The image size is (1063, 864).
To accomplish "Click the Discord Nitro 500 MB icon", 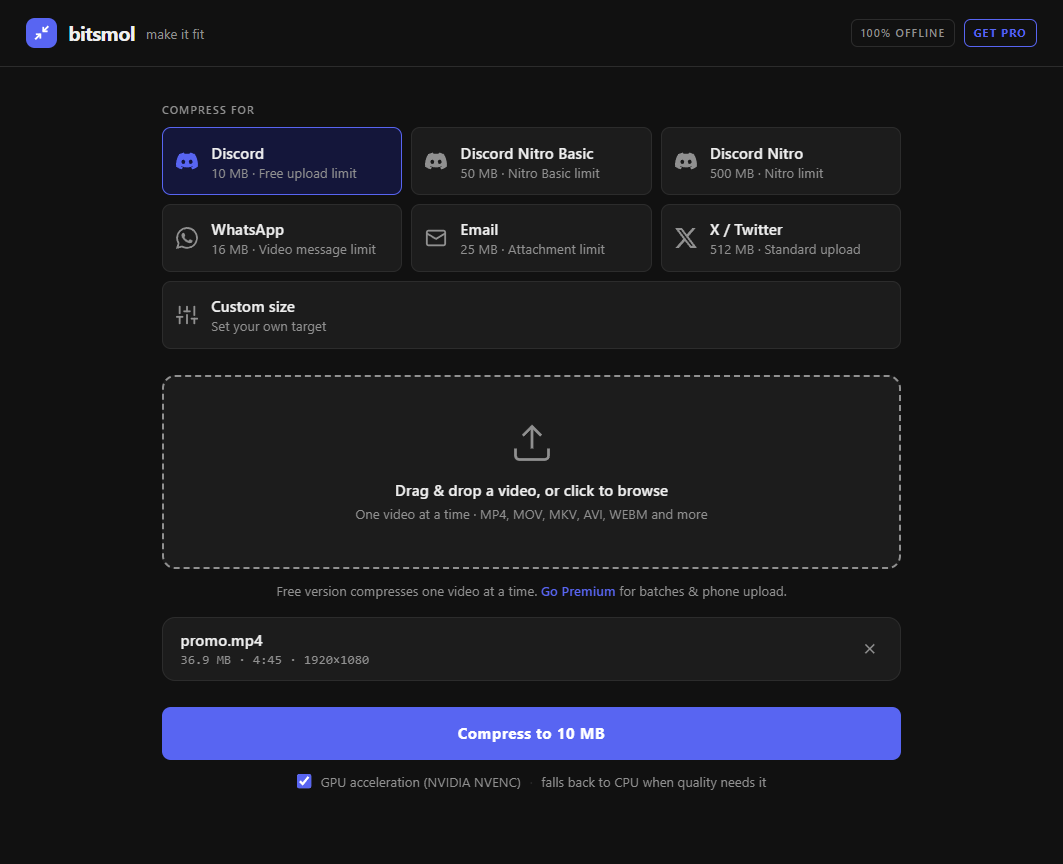I will [685, 161].
